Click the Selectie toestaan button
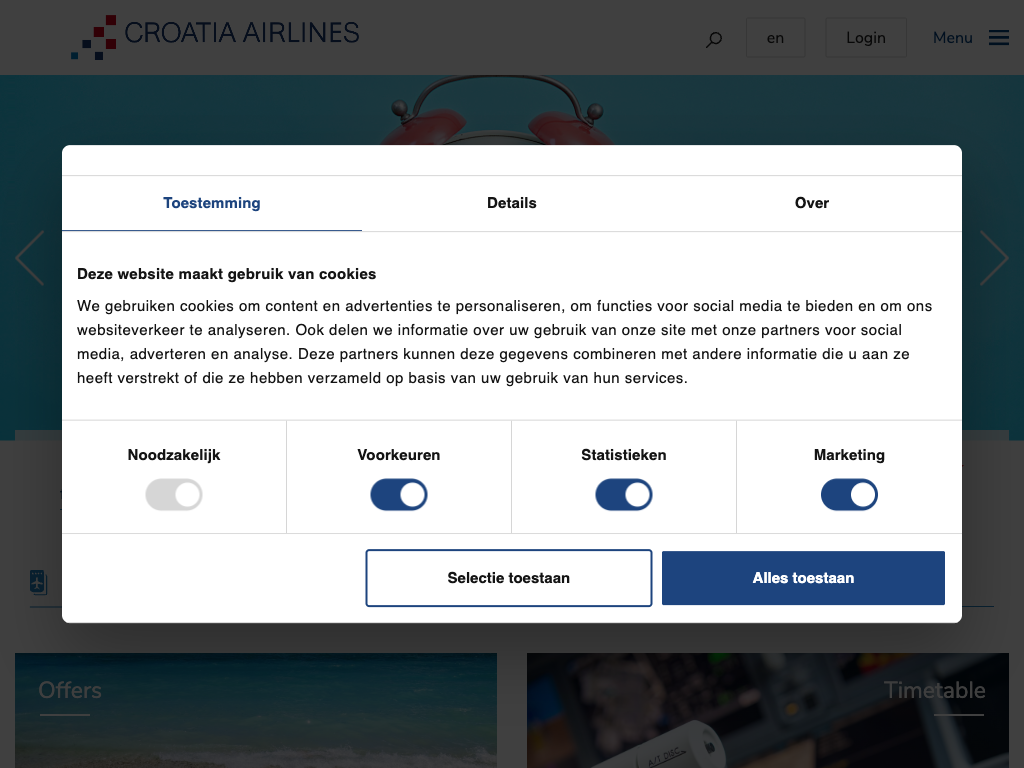1024x768 pixels. pyautogui.click(x=508, y=578)
